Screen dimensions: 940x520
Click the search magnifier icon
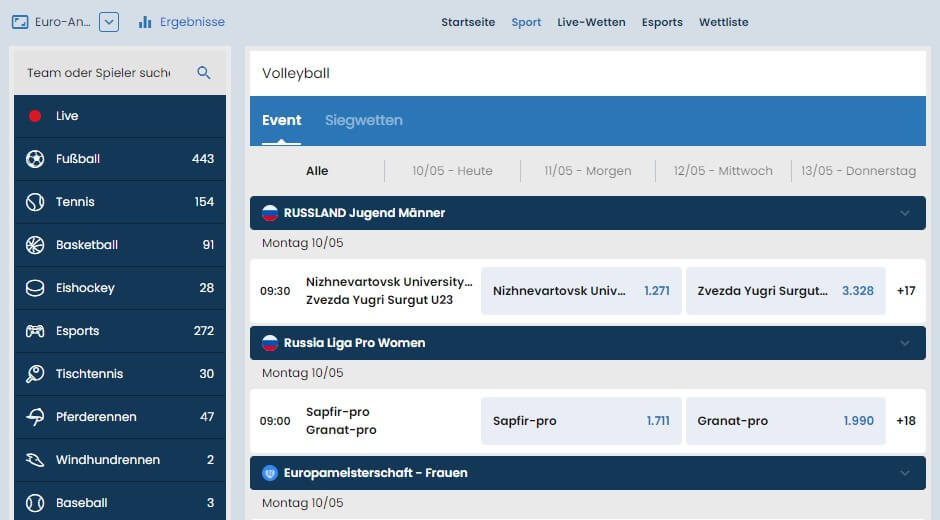[x=204, y=73]
